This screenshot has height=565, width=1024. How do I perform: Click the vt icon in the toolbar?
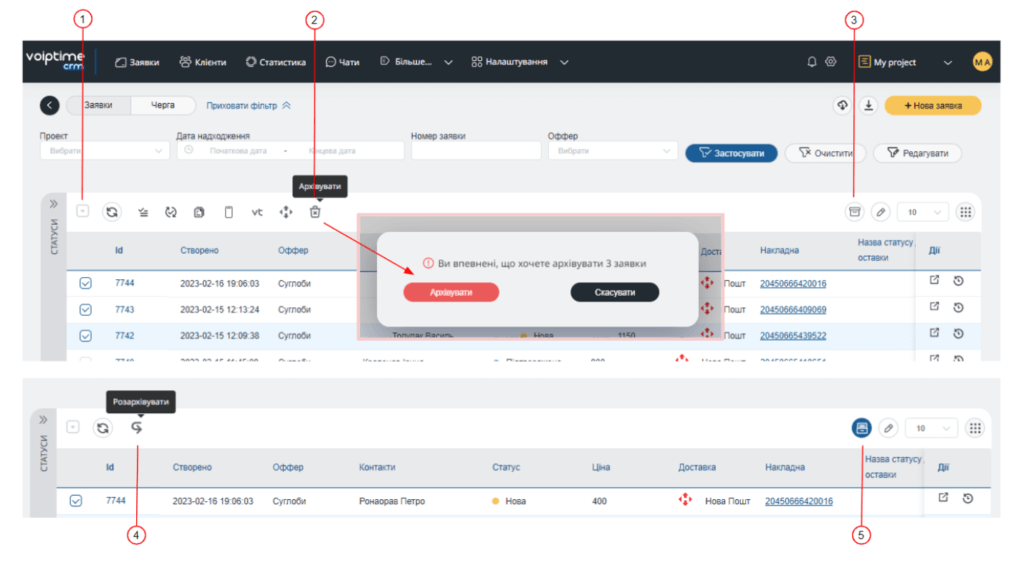257,212
